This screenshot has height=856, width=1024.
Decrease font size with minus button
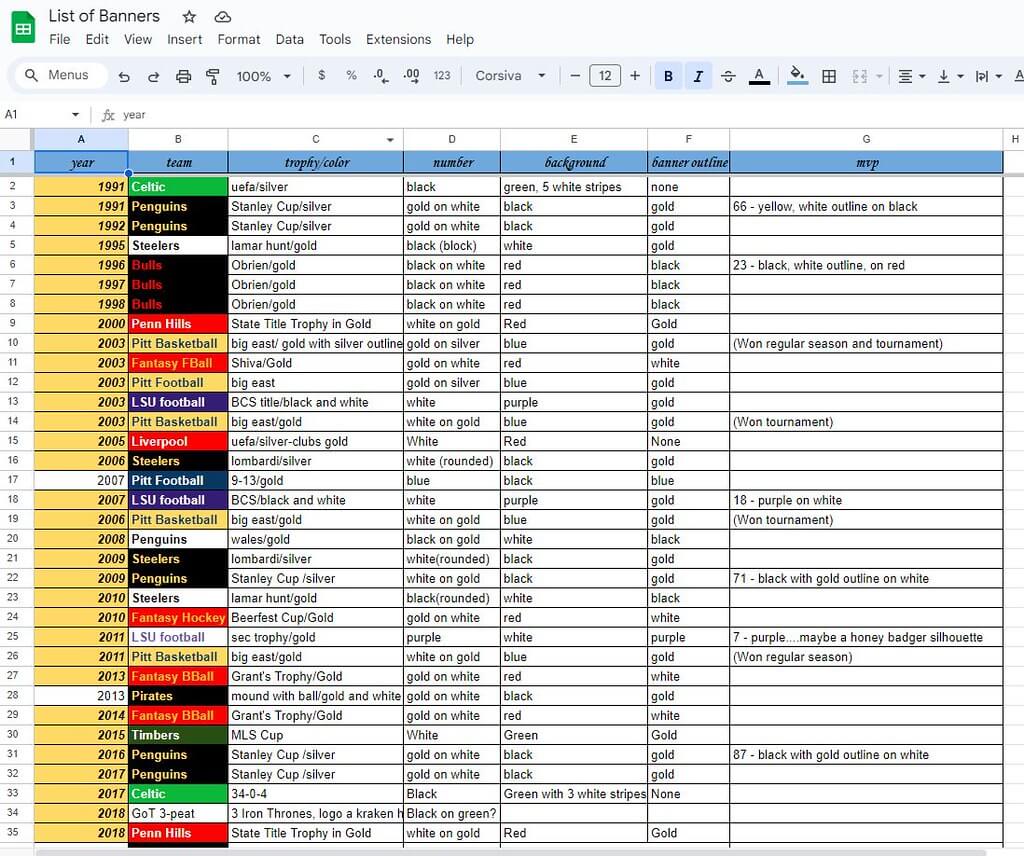point(575,76)
